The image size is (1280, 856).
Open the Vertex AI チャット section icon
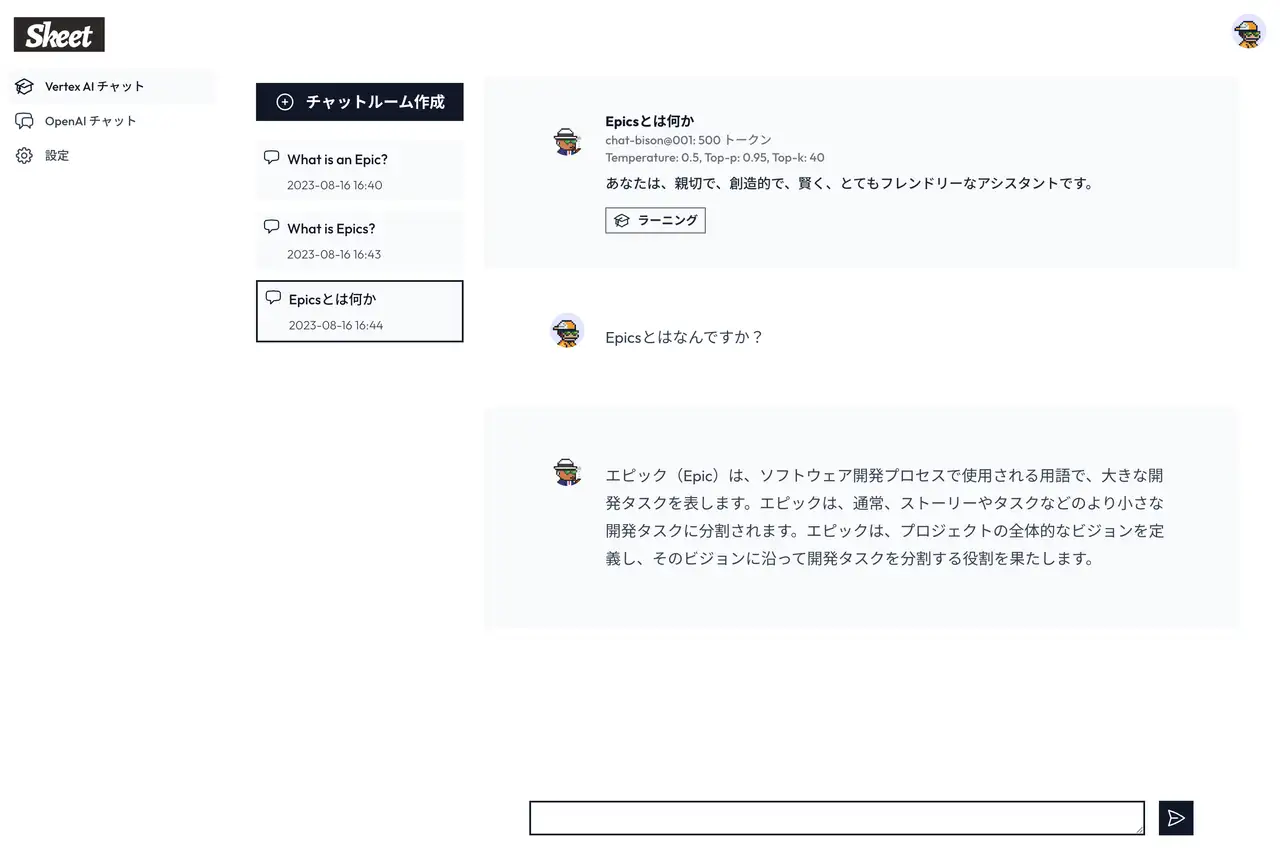(23, 86)
